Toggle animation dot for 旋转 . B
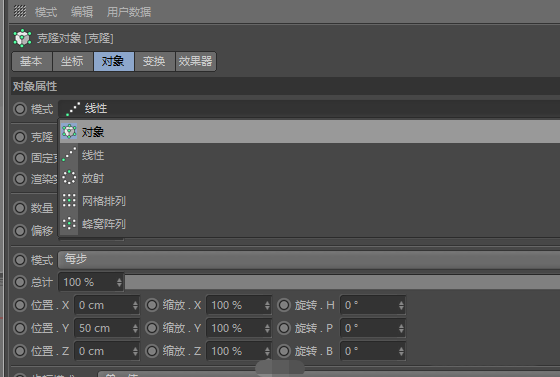560x377 pixels. (284, 351)
